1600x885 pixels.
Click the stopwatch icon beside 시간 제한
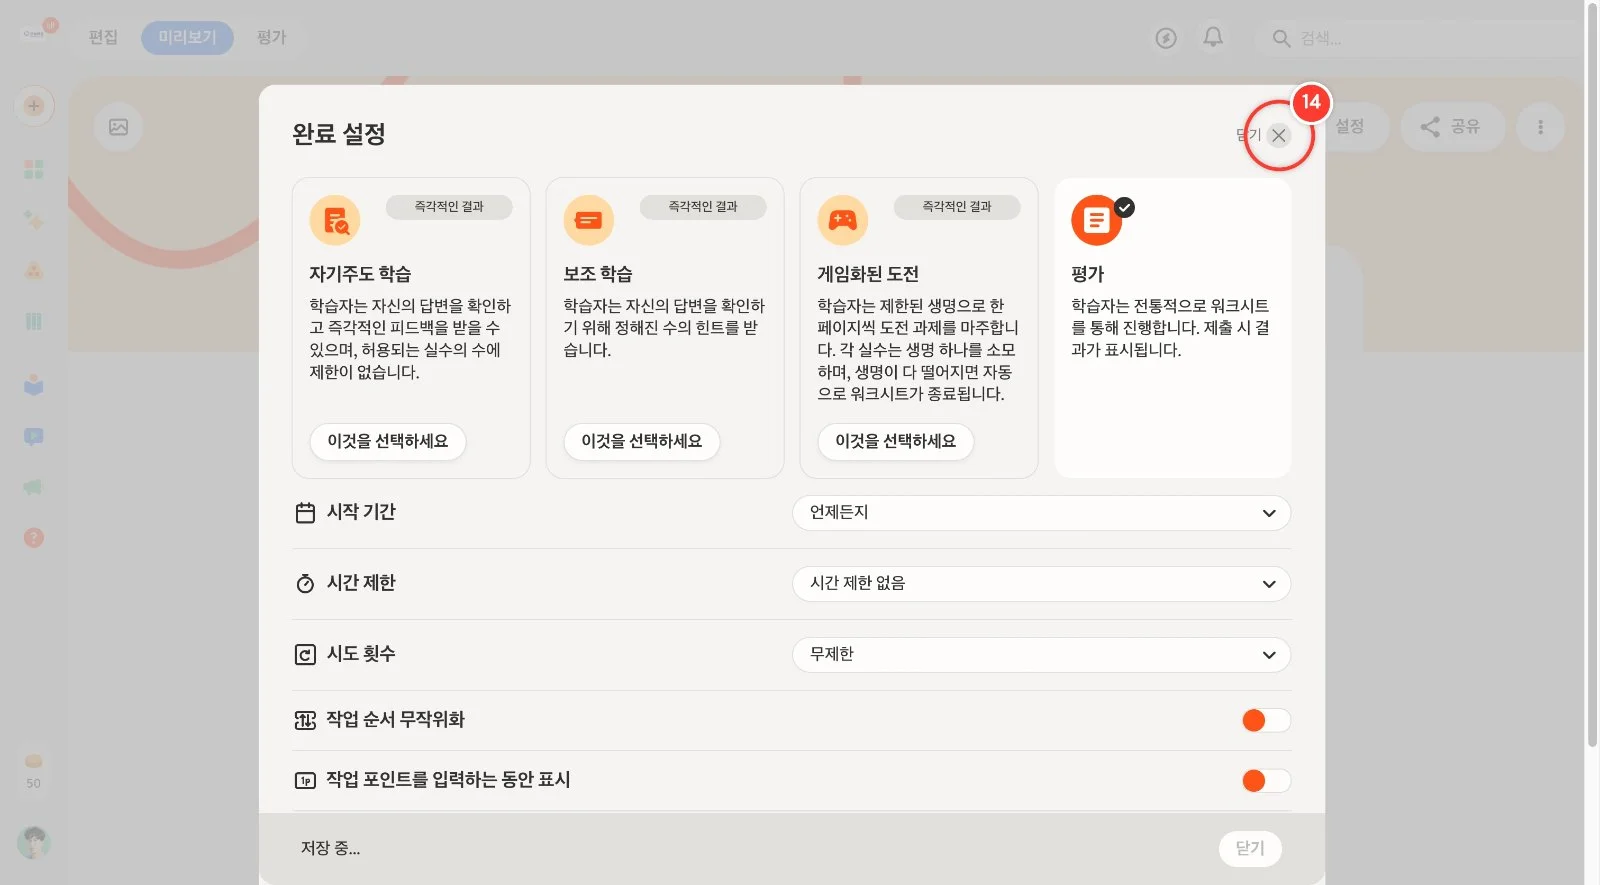(x=305, y=583)
